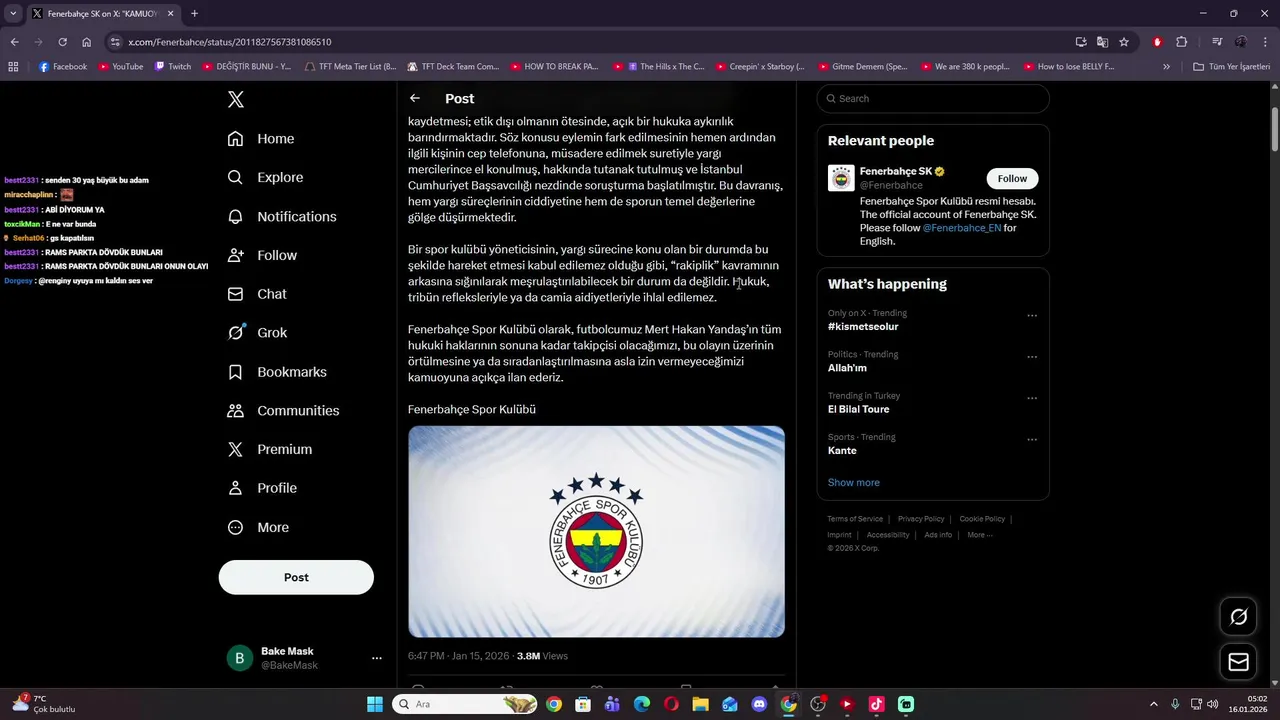Open Bookmarks in the X sidebar

click(277, 372)
